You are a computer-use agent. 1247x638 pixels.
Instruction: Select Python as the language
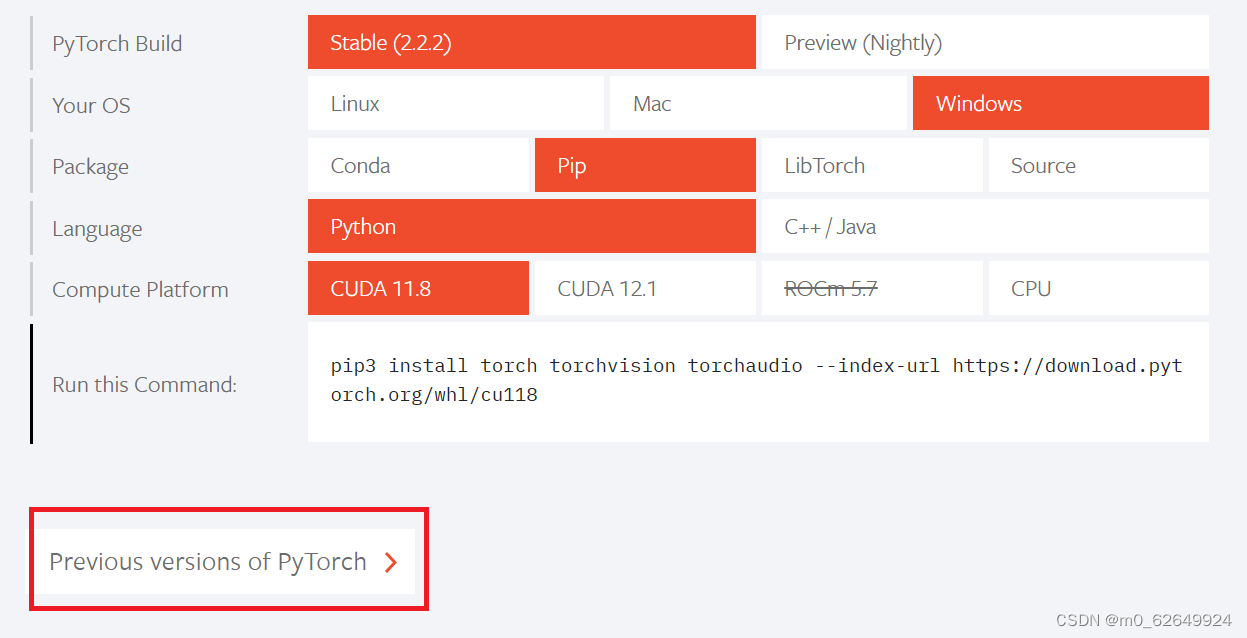(531, 226)
